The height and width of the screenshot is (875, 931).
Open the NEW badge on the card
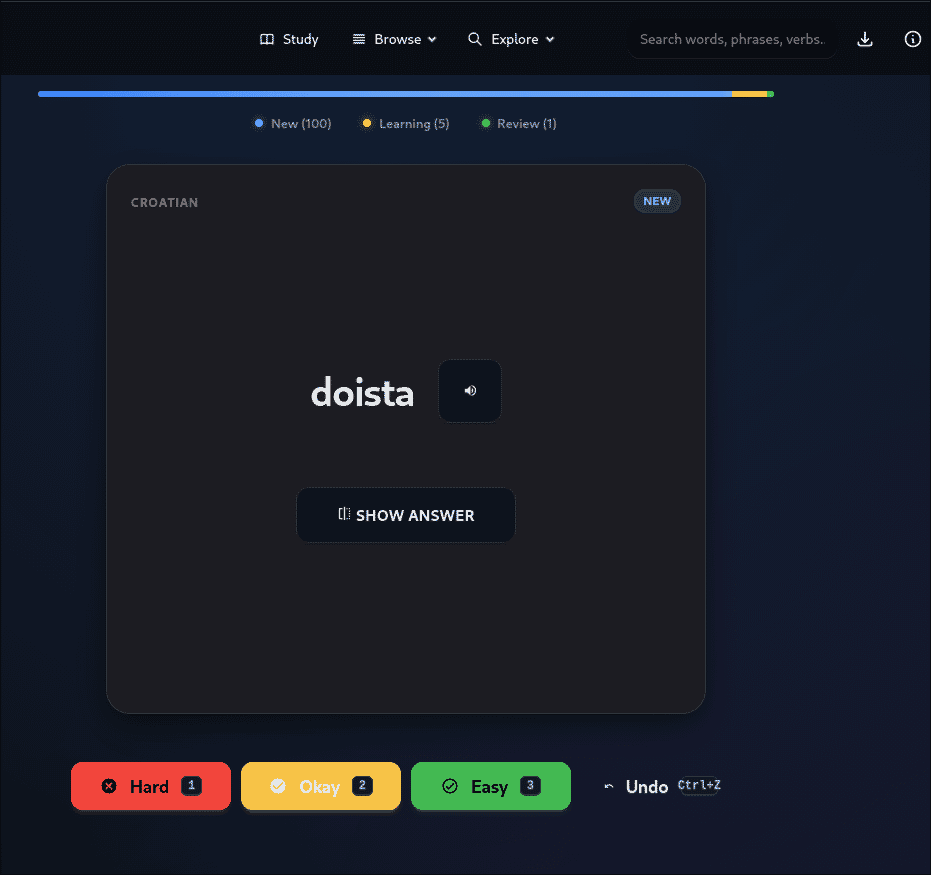(657, 201)
